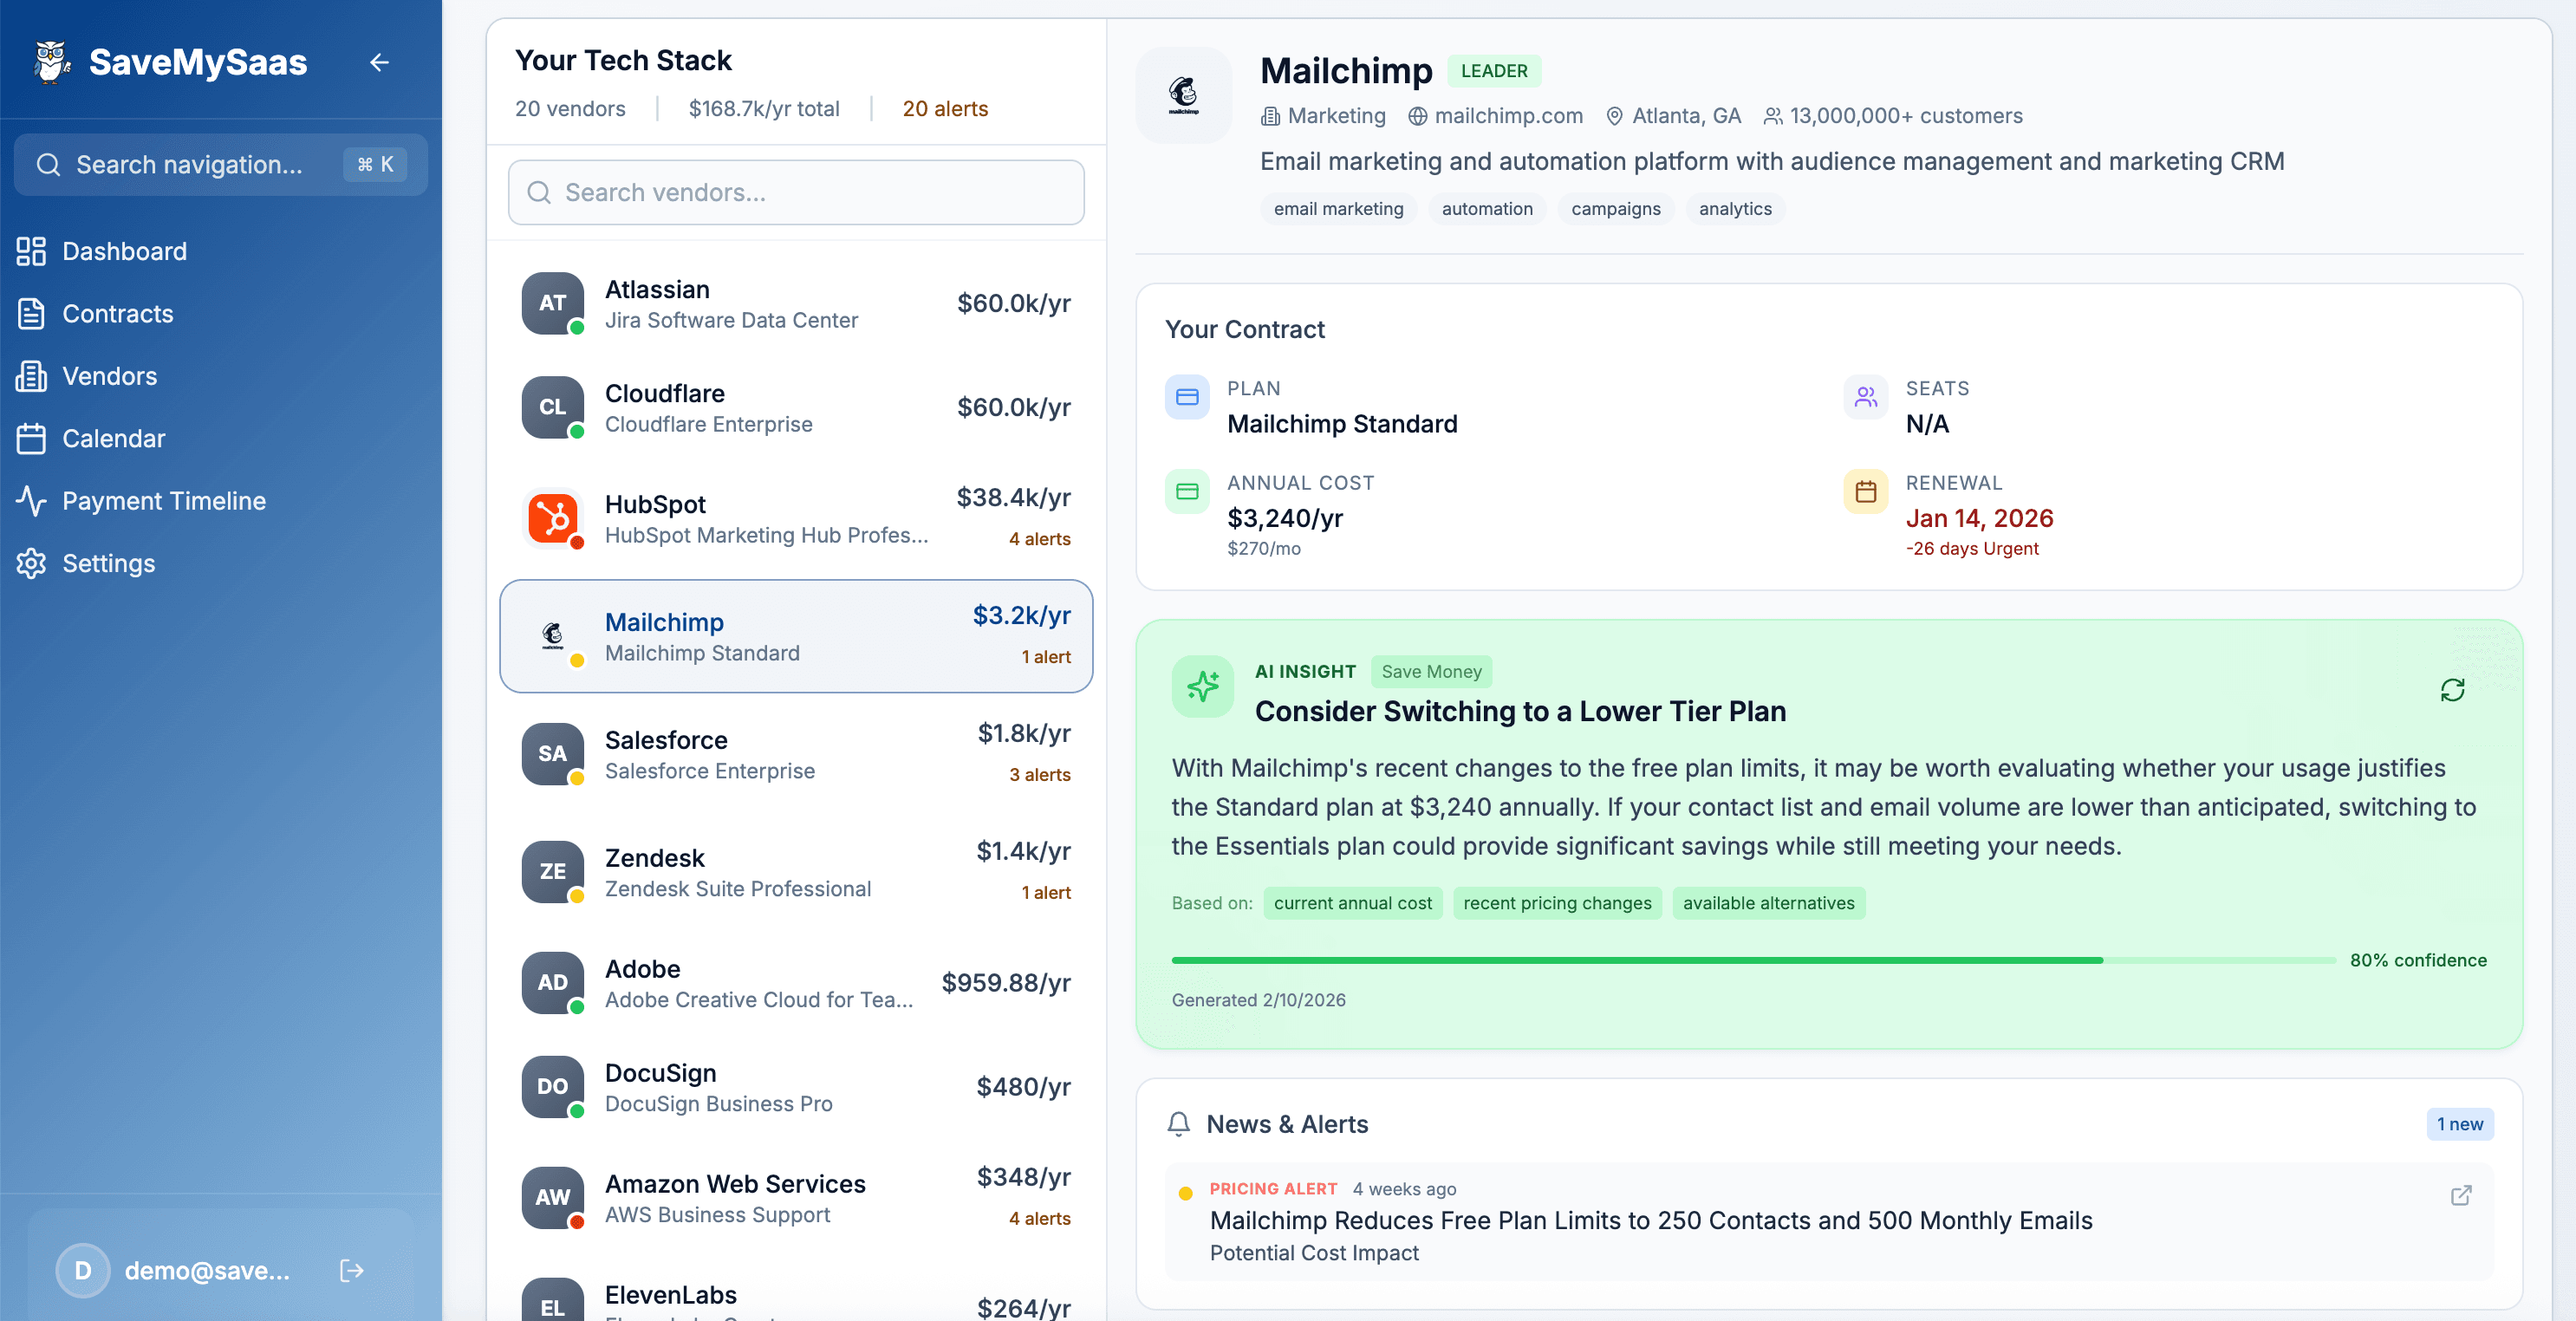Open Contracts via its sidebar icon

pos(31,313)
